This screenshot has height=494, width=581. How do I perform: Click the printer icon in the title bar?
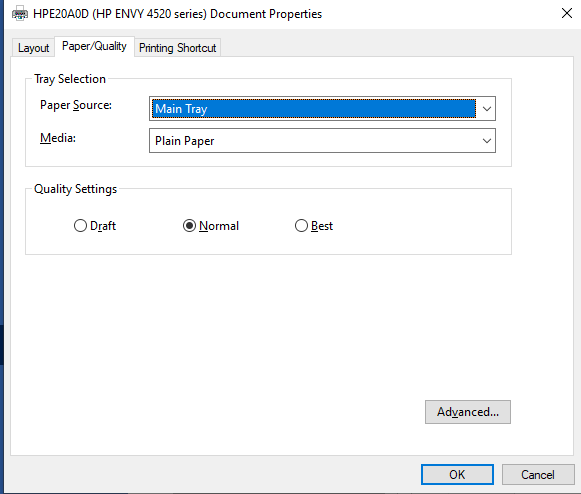(x=20, y=14)
